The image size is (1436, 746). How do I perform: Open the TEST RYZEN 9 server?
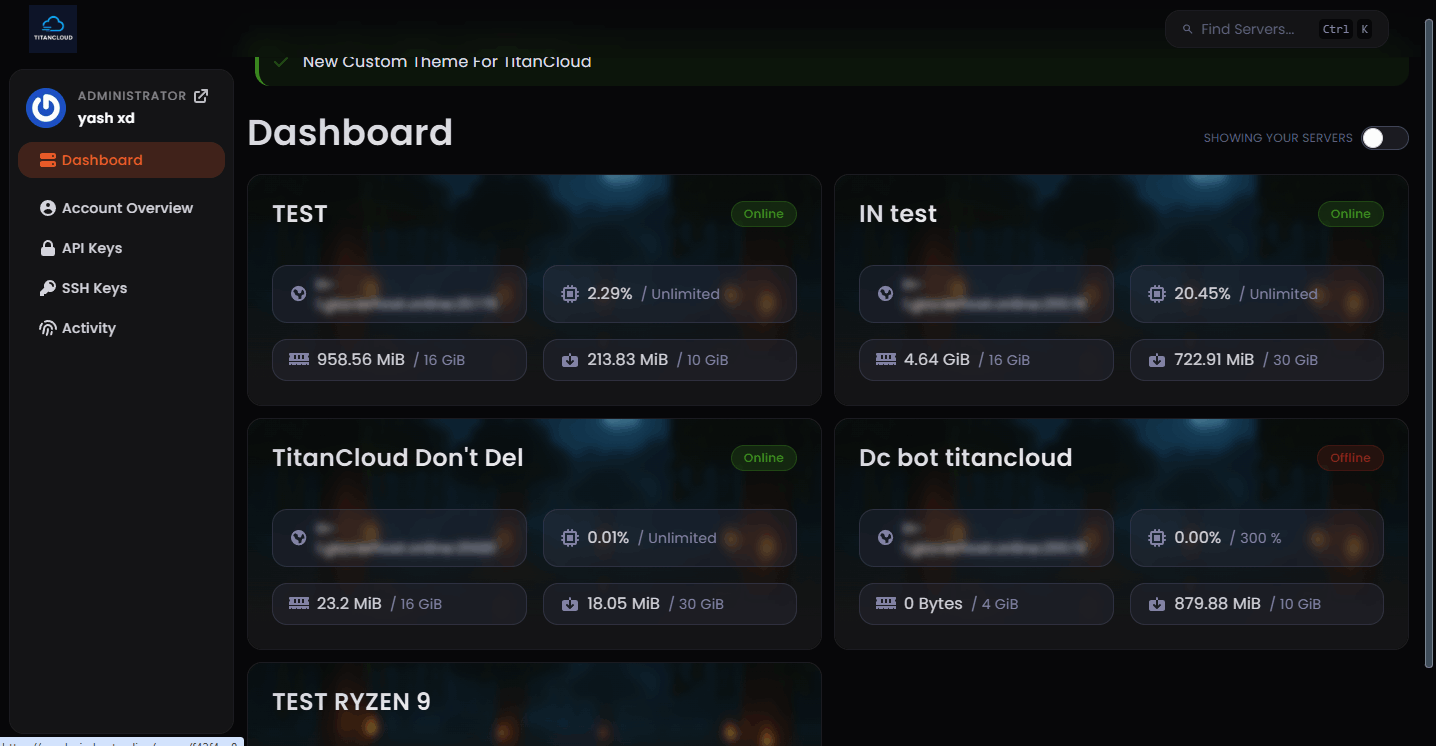point(351,702)
